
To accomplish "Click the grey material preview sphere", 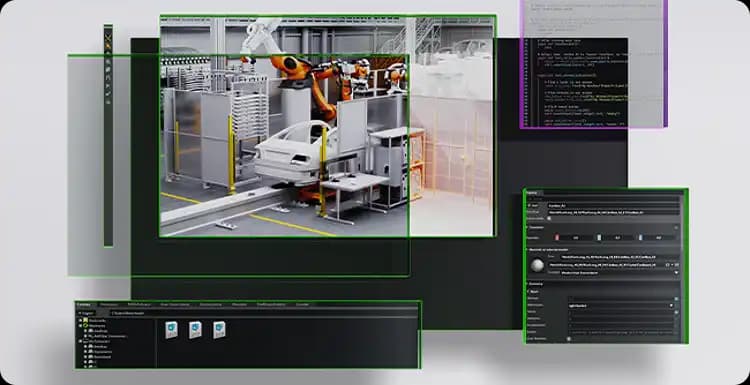I will (537, 265).
